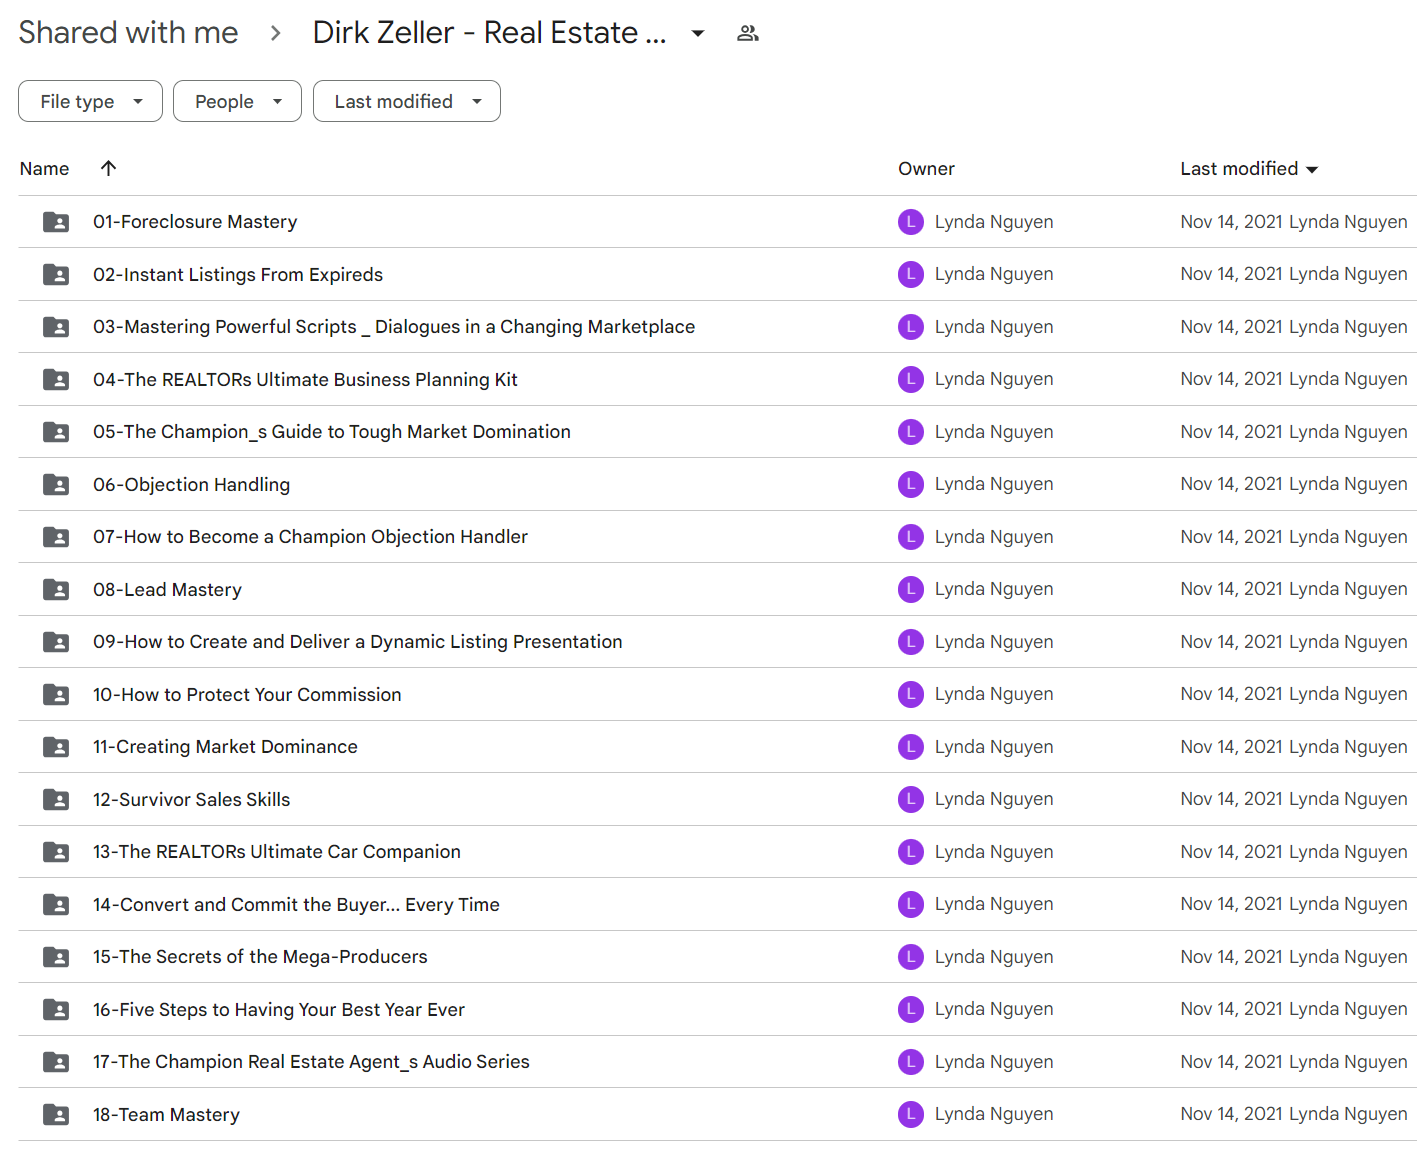The height and width of the screenshot is (1154, 1417).
Task: Reverse sort direction with the up arrow
Action: pyautogui.click(x=109, y=168)
